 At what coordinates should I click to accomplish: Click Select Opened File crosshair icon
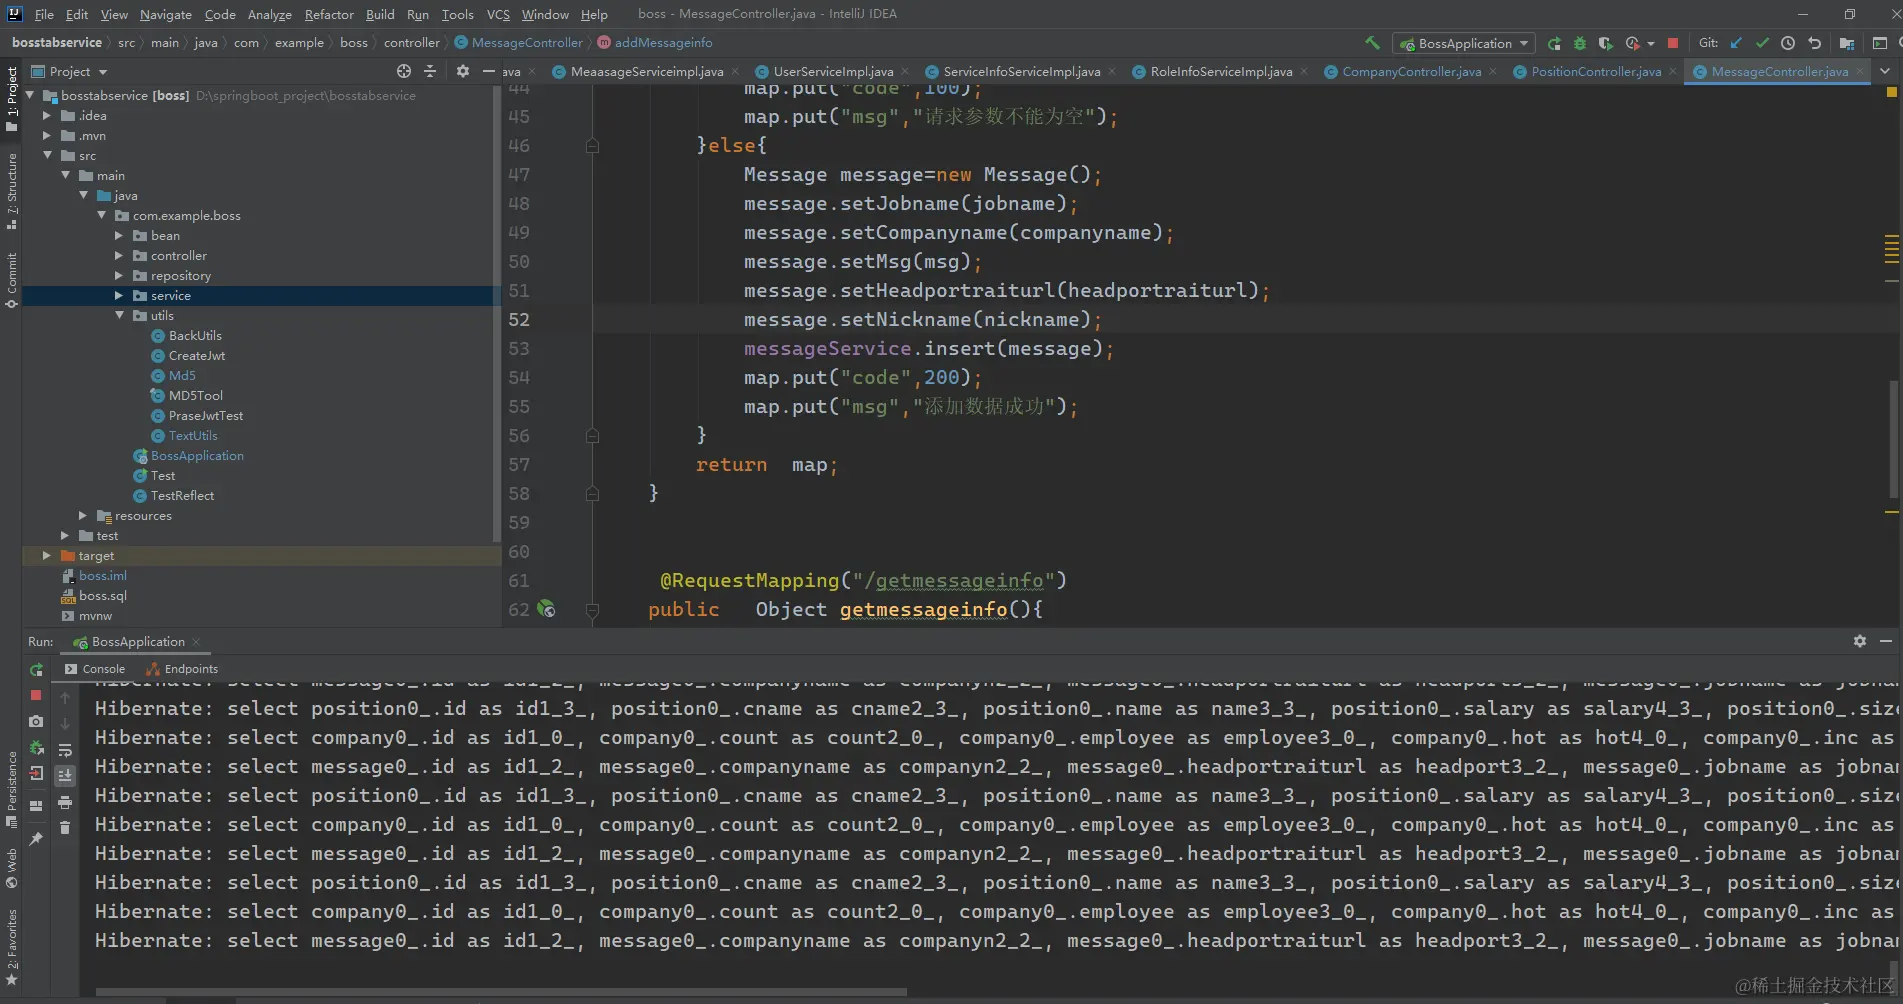(403, 71)
